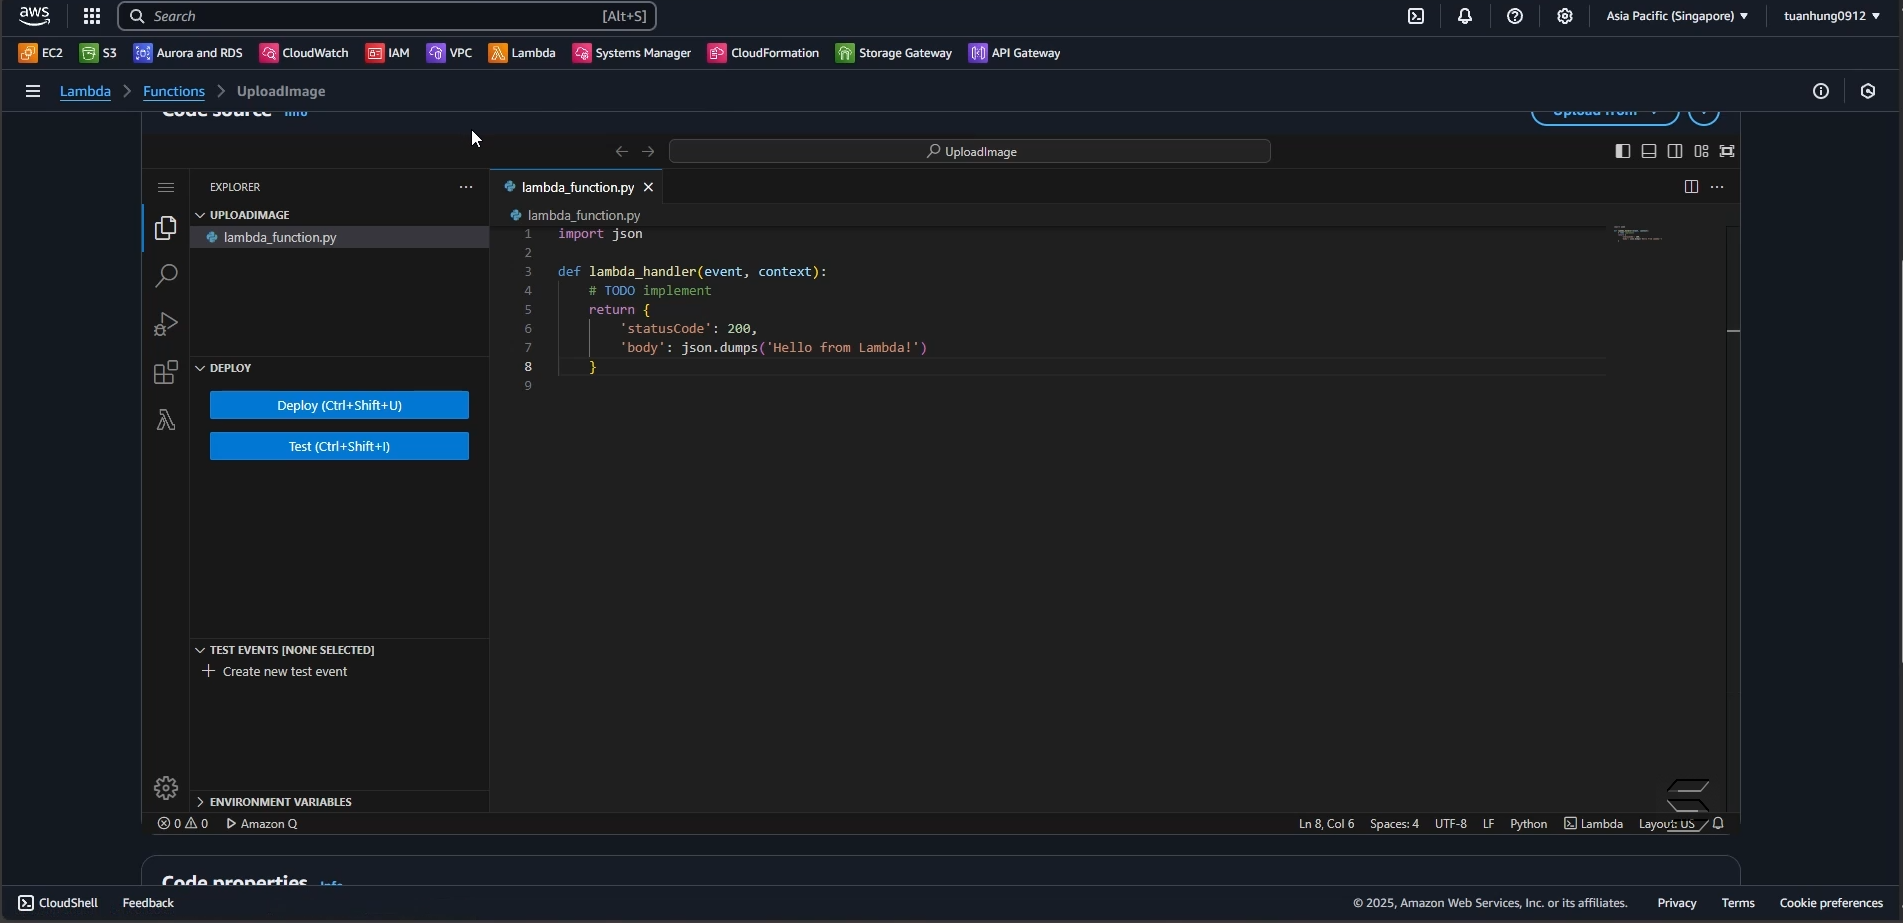
Task: Open the top bar settings gear
Action: (x=1565, y=16)
